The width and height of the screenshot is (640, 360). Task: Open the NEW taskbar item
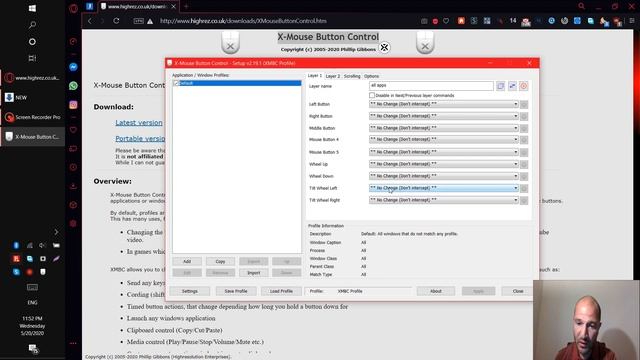pyautogui.click(x=33, y=98)
